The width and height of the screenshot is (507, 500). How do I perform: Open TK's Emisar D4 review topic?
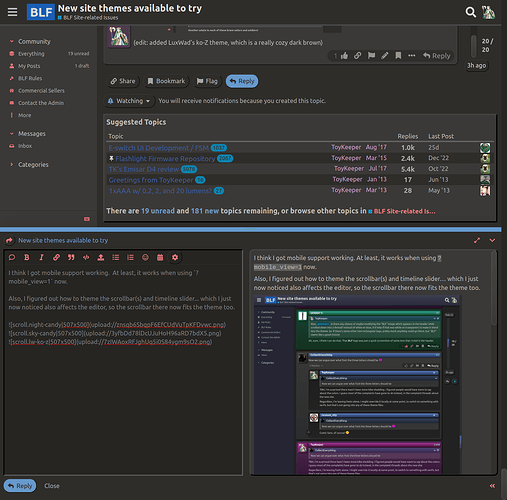point(144,169)
